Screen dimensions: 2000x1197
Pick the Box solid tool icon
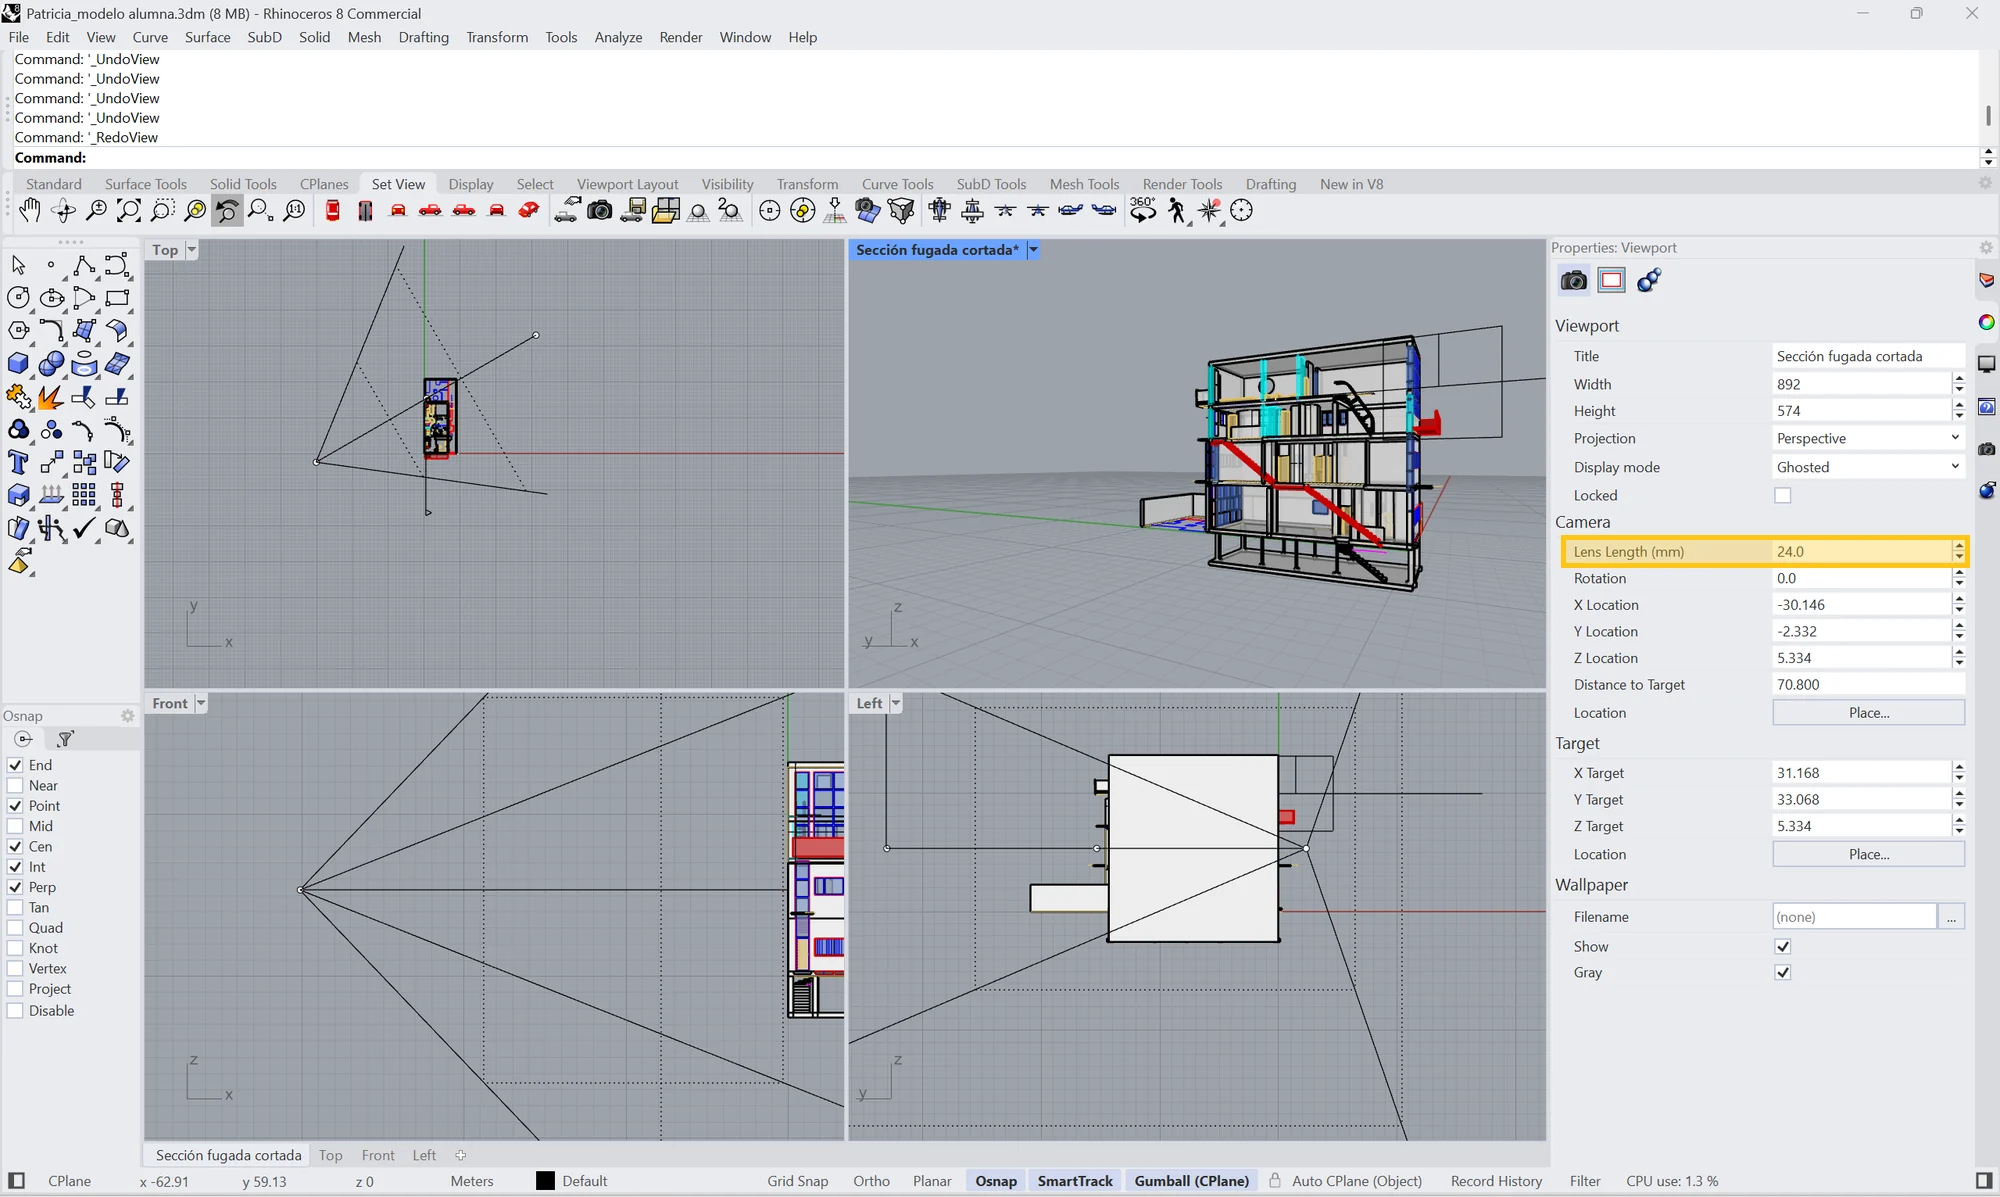(18, 364)
